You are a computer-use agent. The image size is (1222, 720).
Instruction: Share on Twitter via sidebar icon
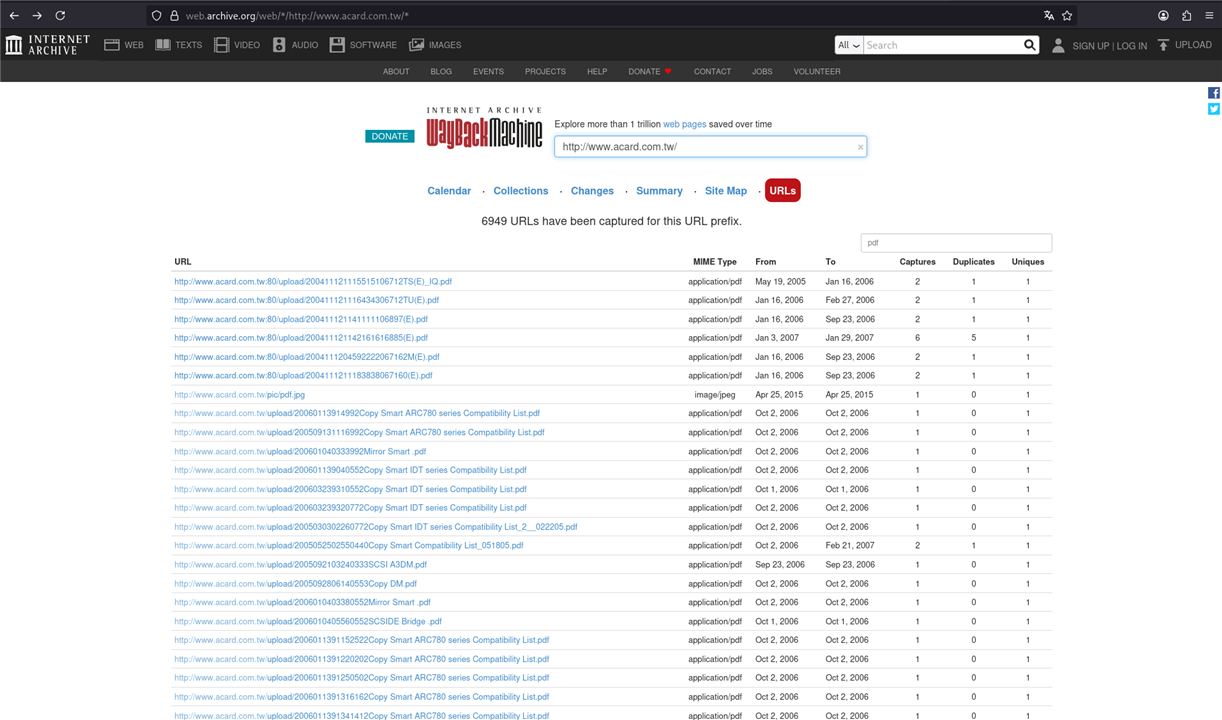tap(1214, 109)
